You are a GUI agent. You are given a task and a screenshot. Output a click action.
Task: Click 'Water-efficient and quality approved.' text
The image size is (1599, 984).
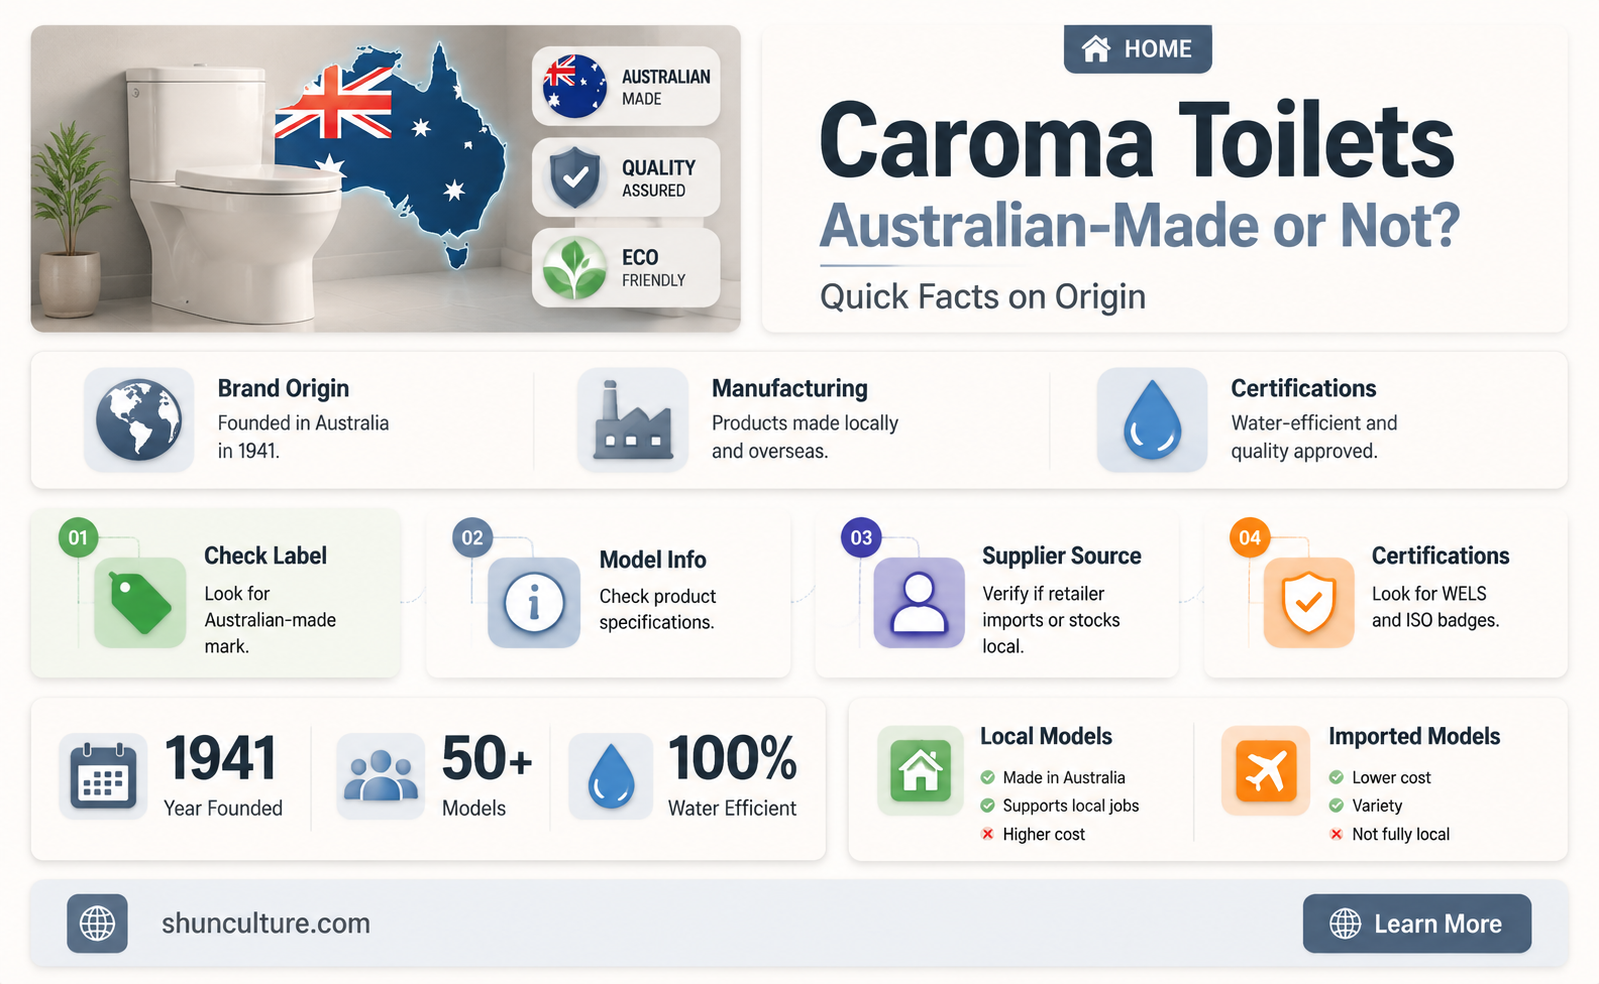[x=1314, y=437]
